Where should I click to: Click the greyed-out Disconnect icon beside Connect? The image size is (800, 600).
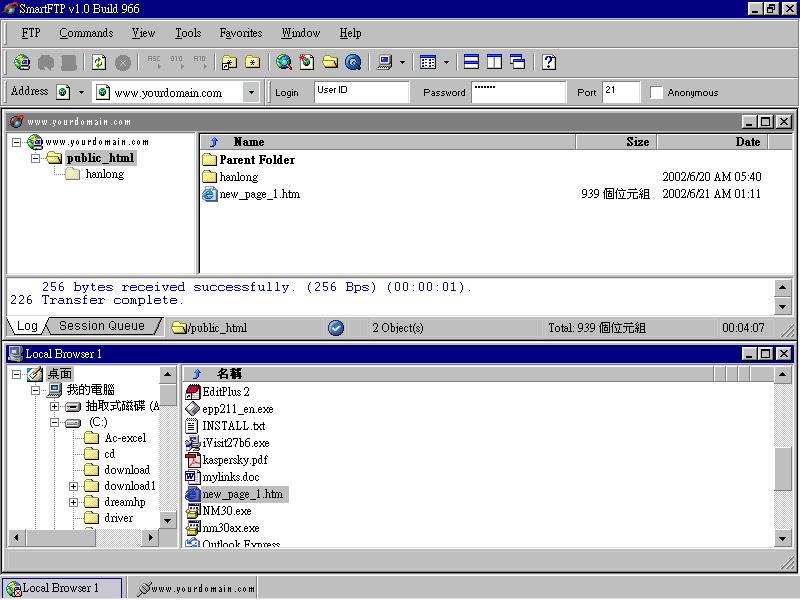click(45, 62)
